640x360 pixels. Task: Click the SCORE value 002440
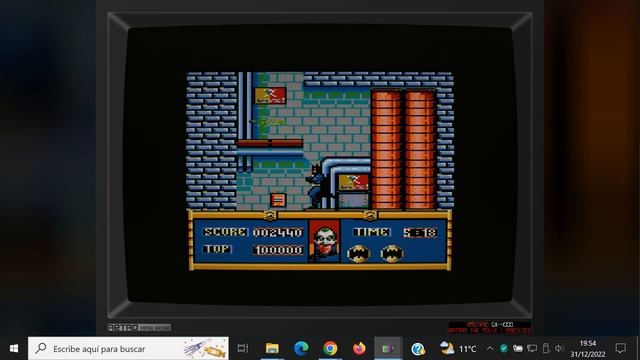(278, 232)
